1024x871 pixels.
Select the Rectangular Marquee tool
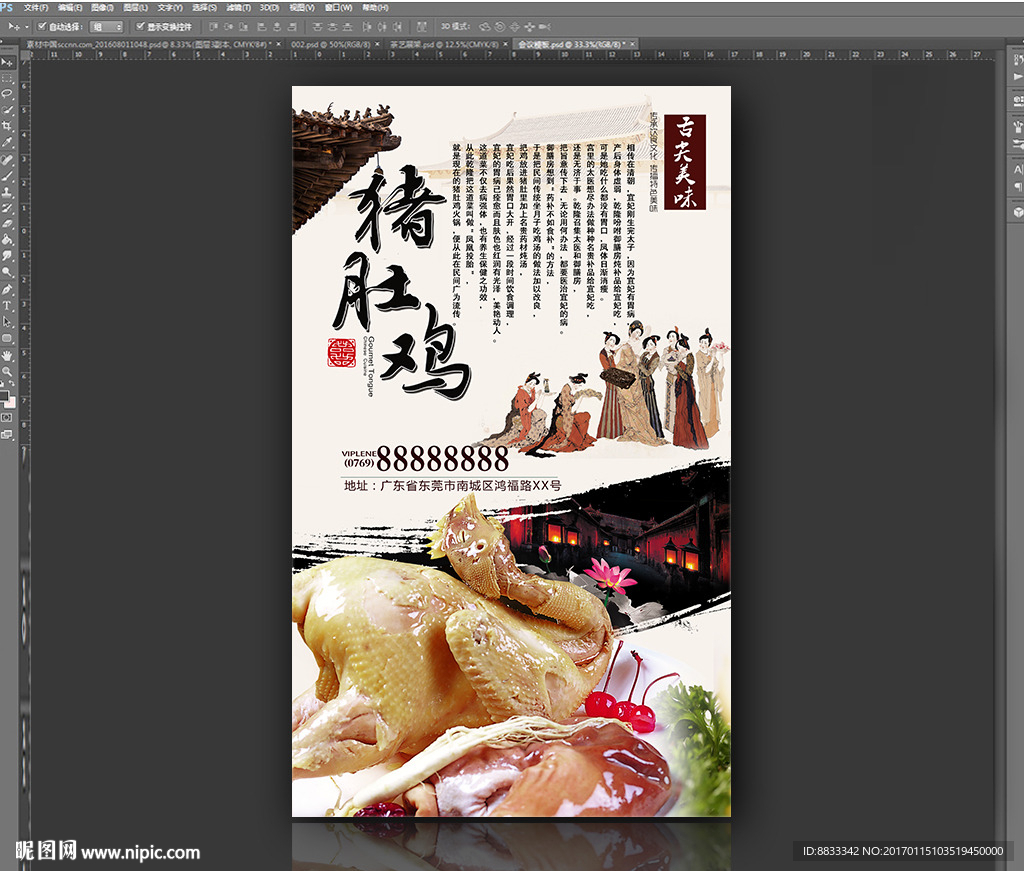tap(7, 78)
